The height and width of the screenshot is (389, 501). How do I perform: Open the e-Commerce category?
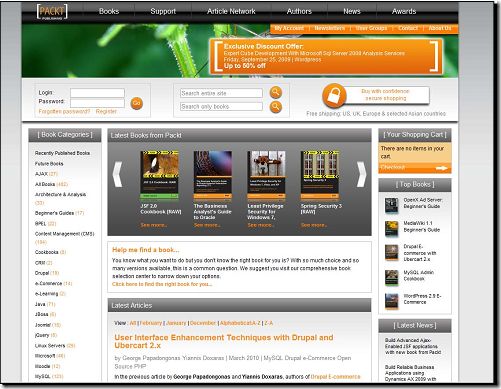pyautogui.click(x=53, y=283)
